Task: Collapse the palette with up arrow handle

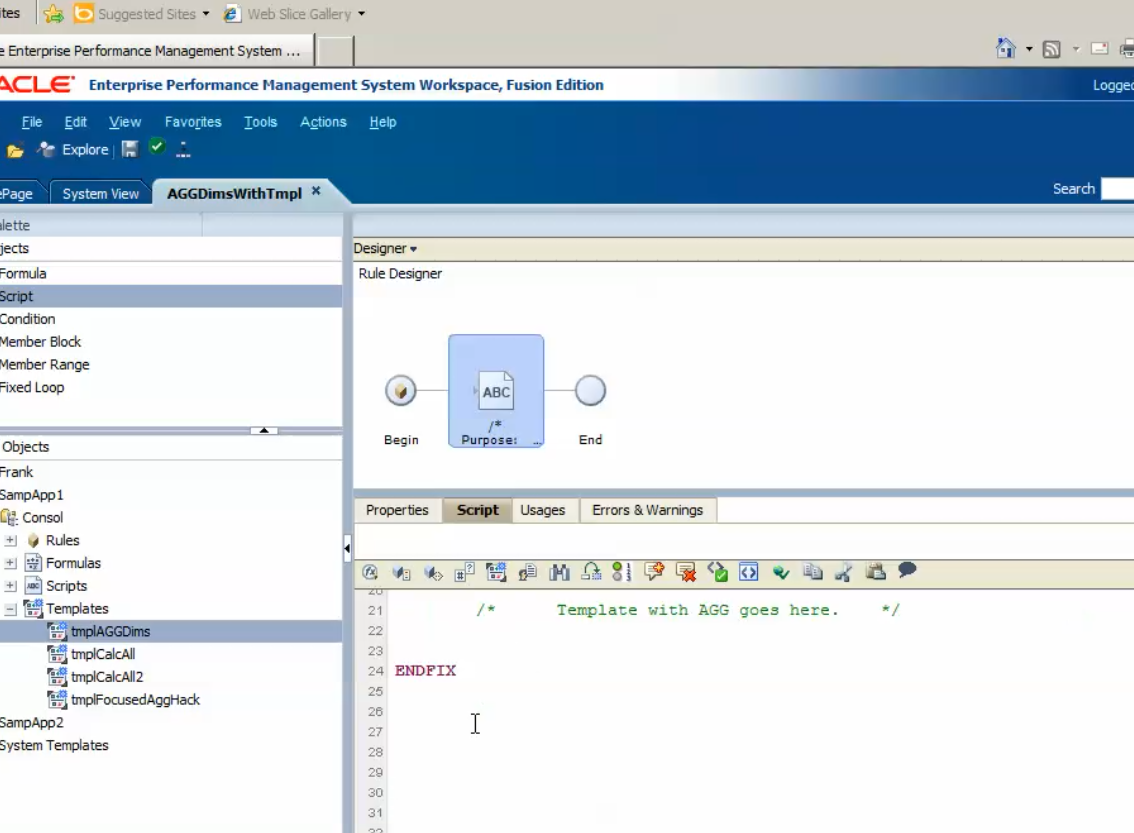Action: tap(264, 430)
